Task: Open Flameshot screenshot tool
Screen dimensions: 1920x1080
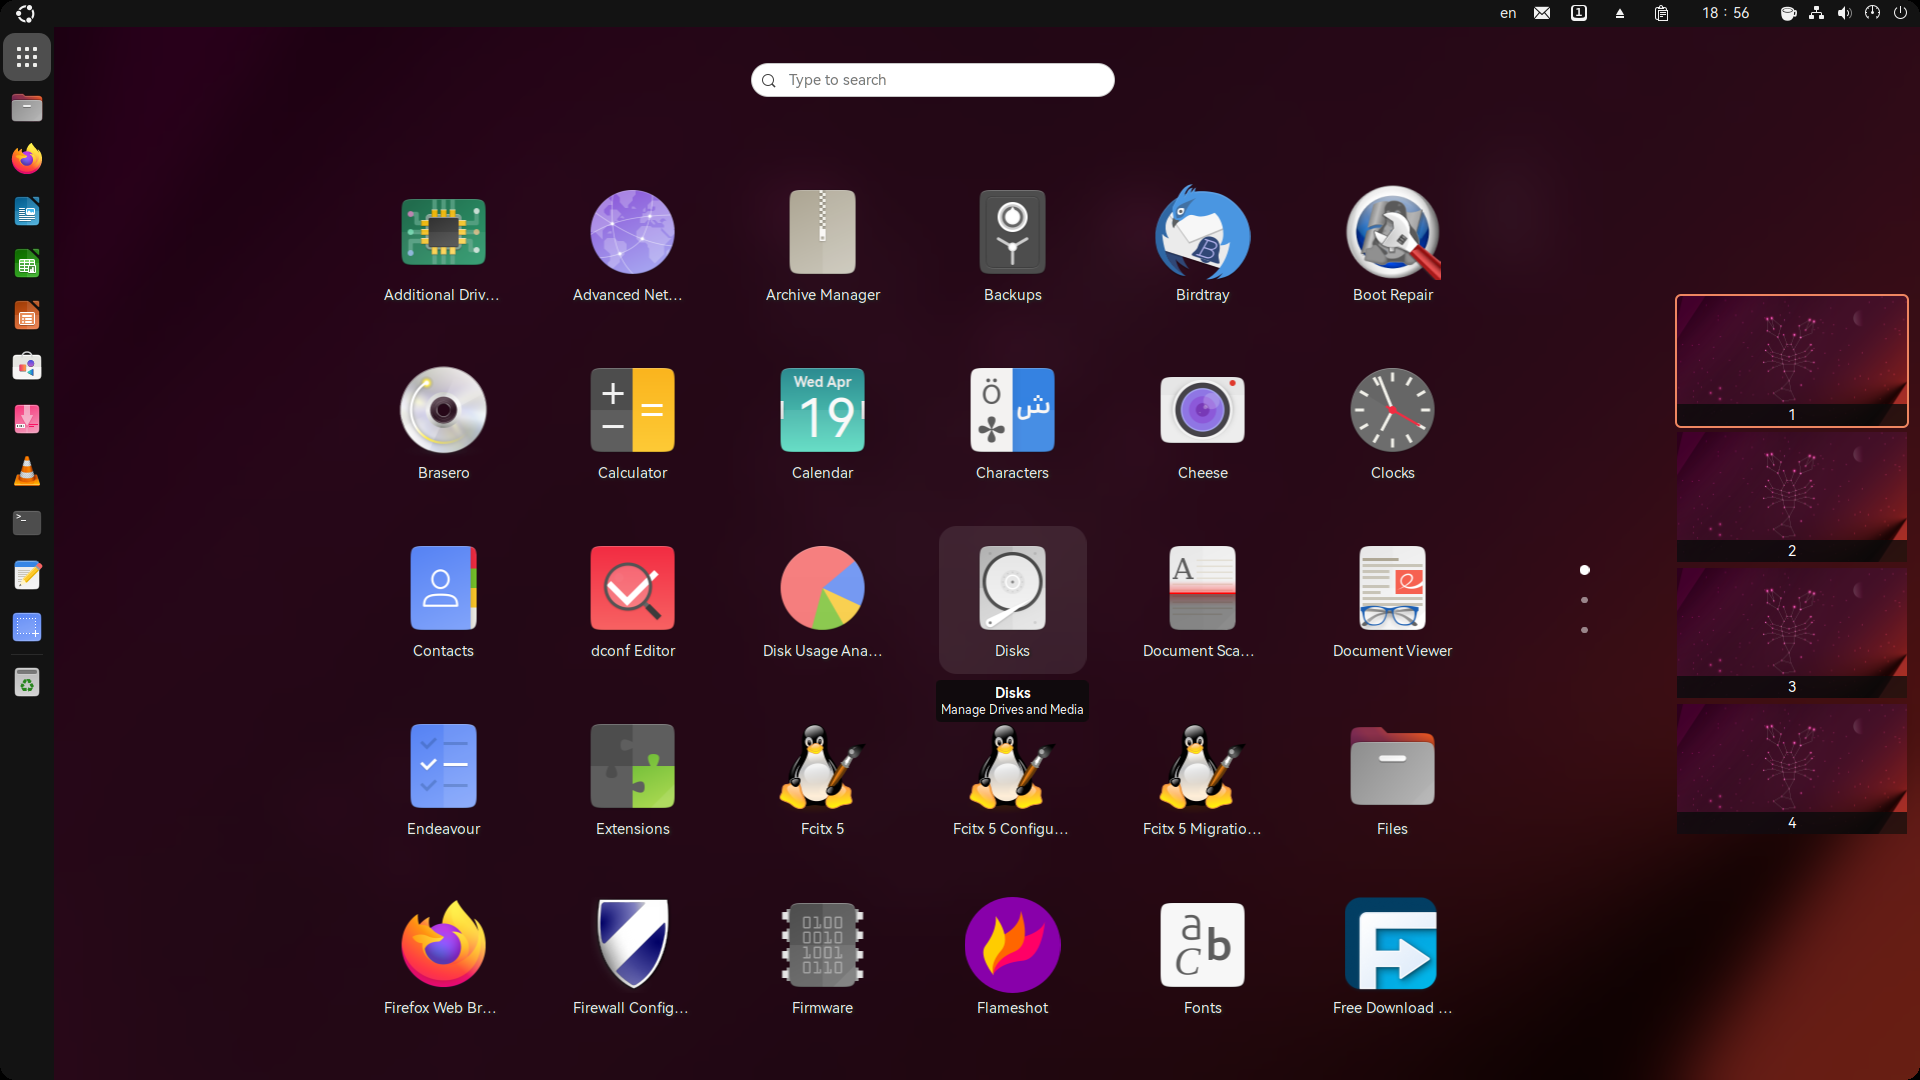Action: coord(1012,958)
